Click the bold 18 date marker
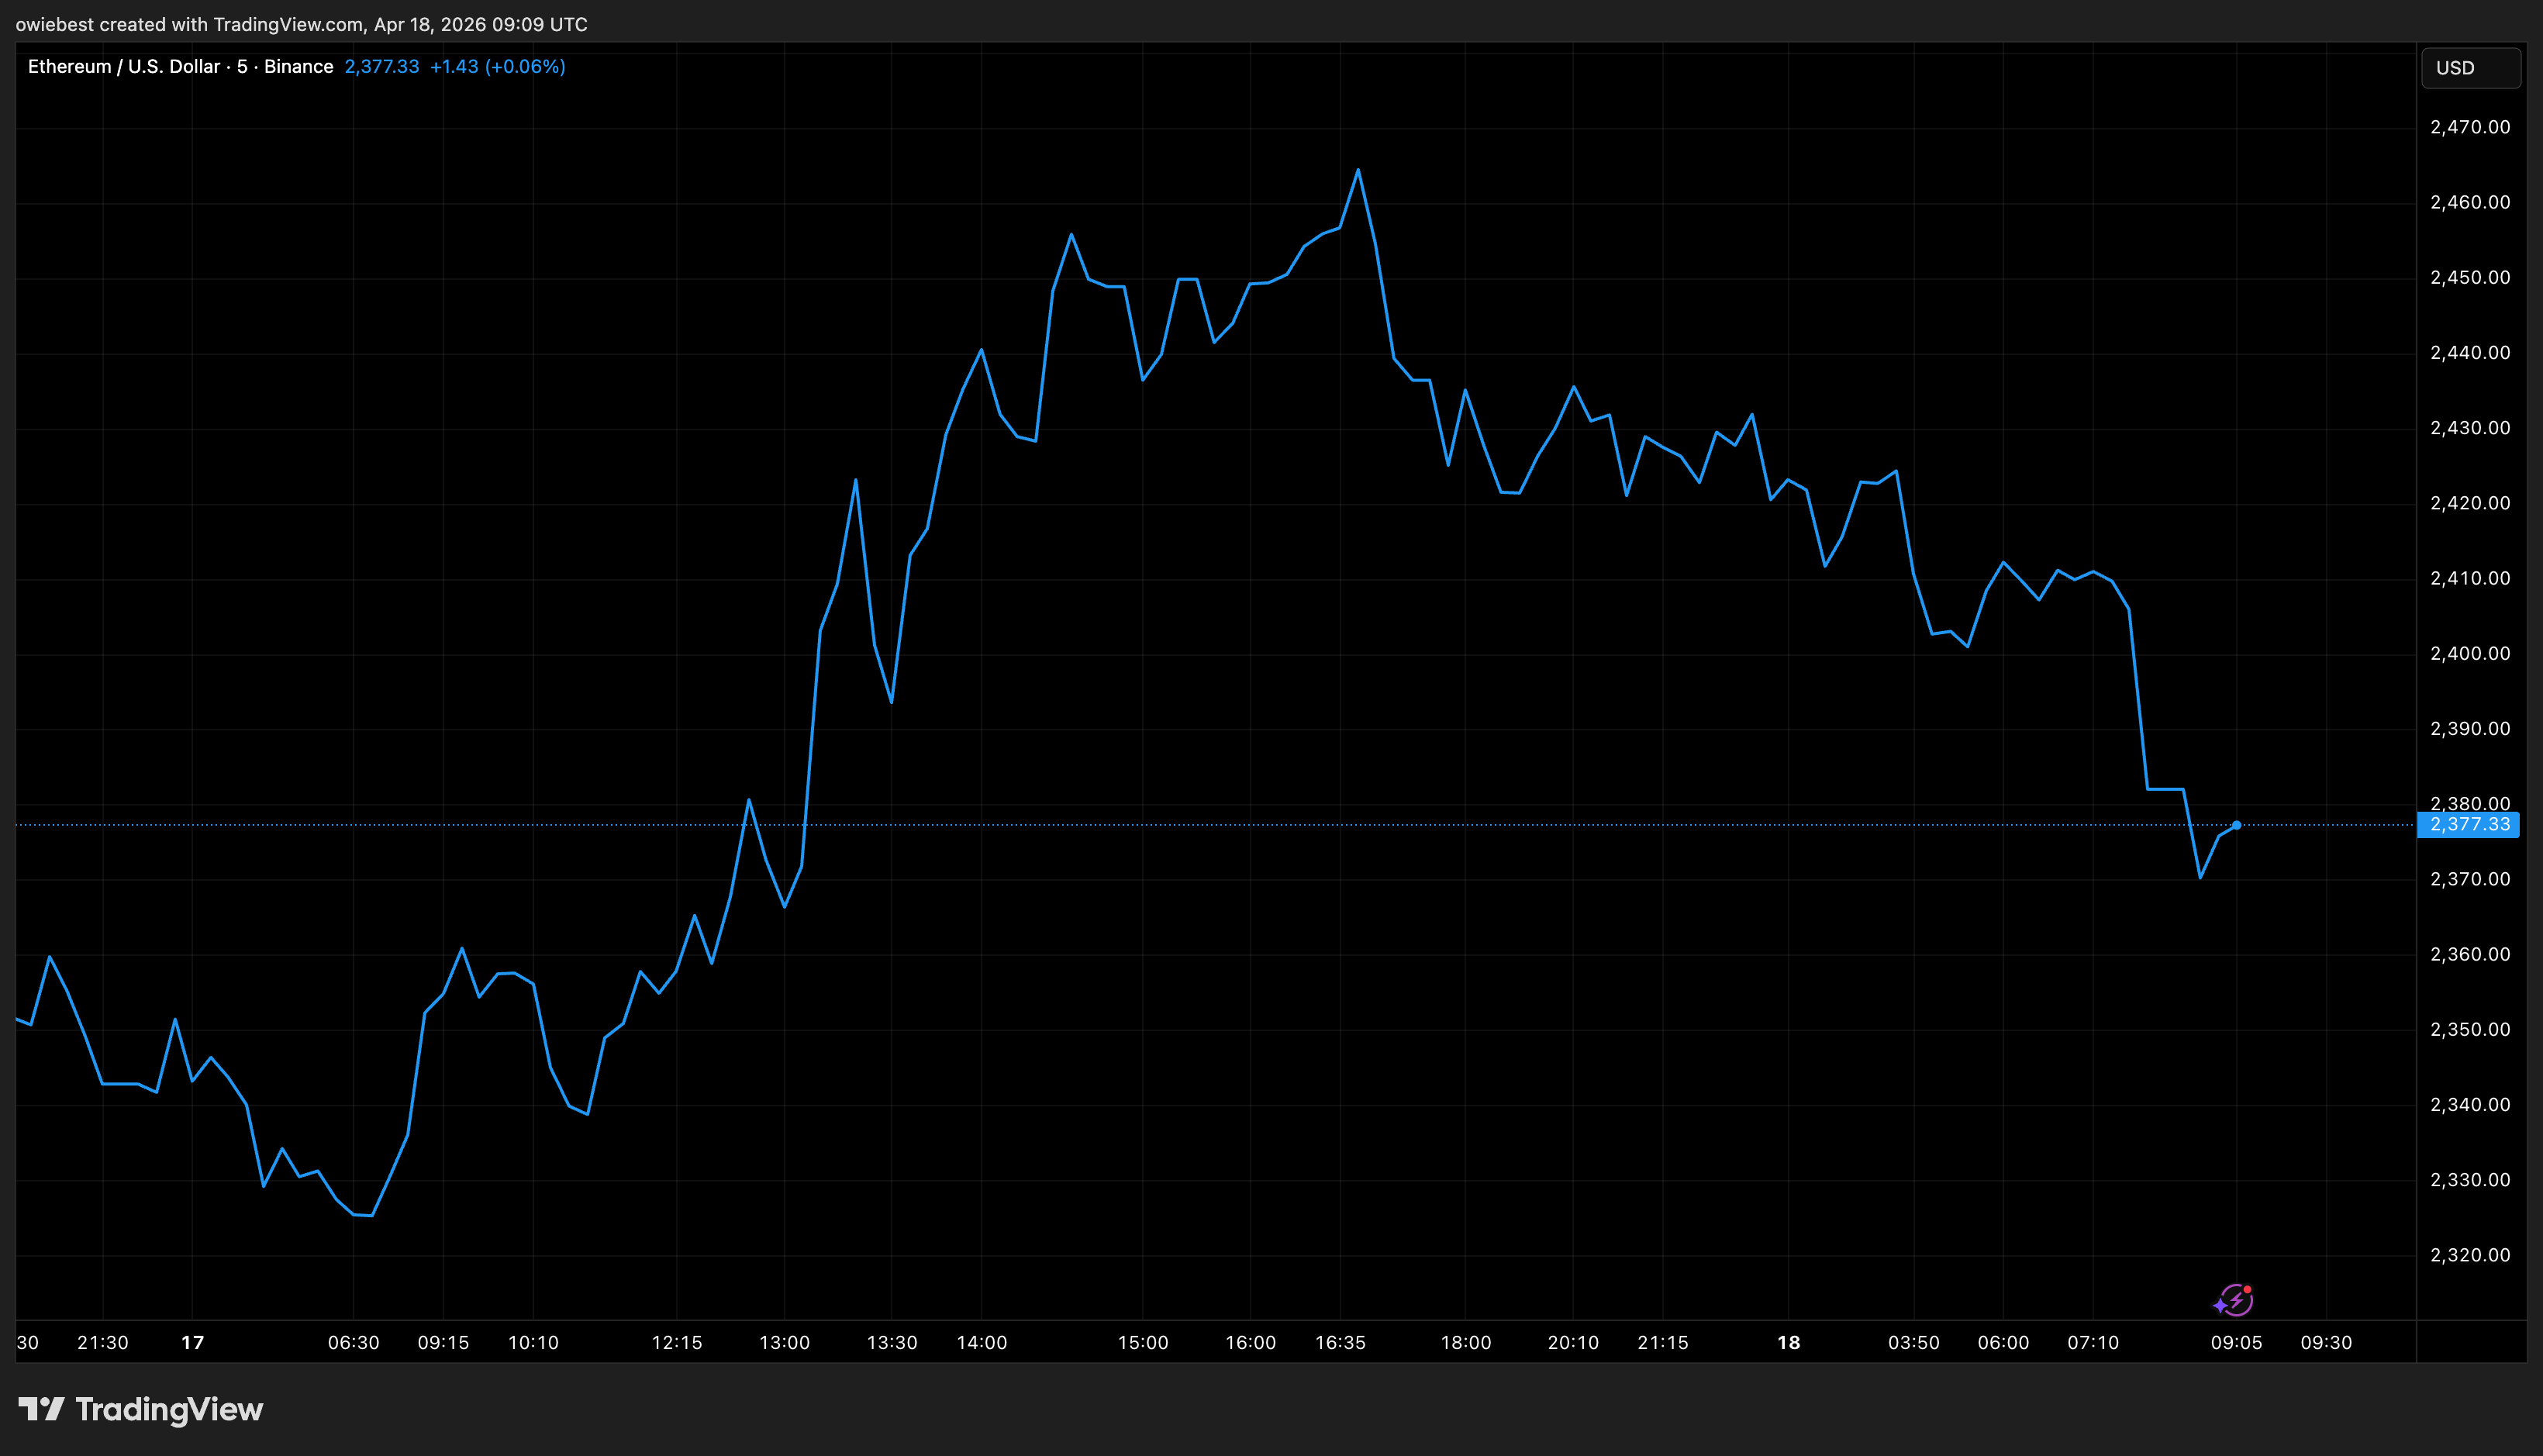 pyautogui.click(x=1788, y=1343)
